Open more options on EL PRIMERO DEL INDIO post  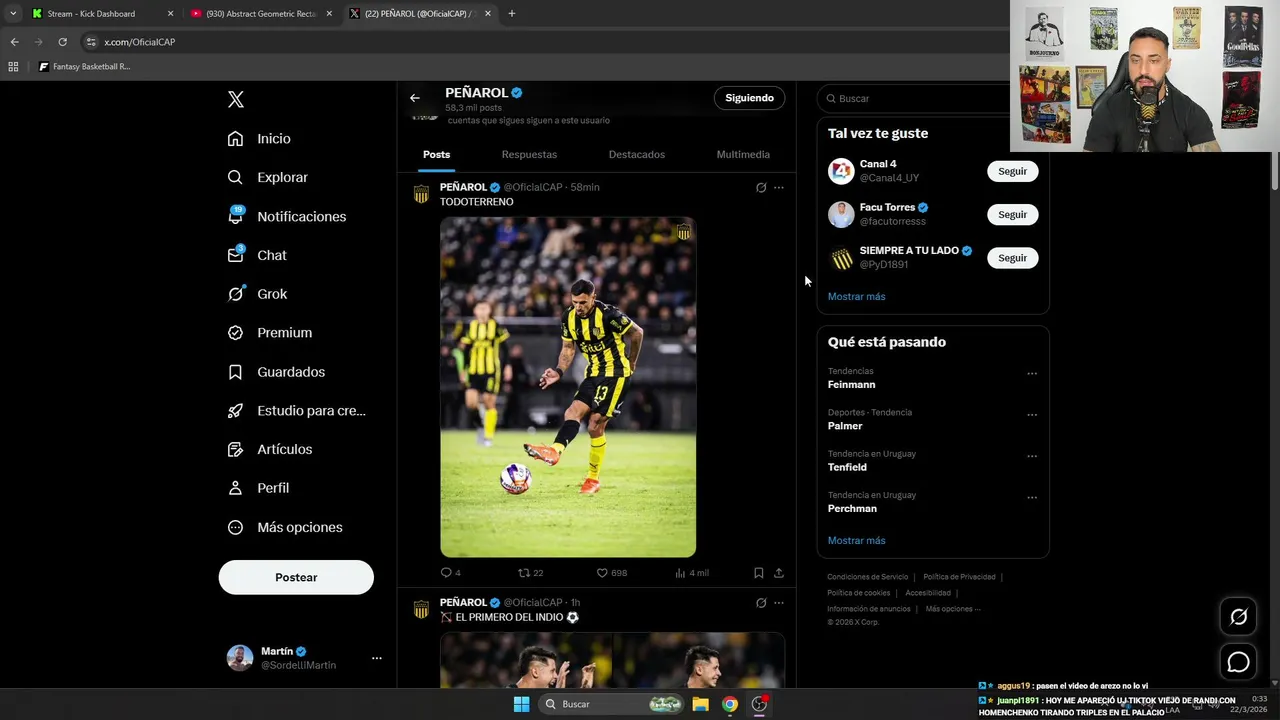click(779, 603)
